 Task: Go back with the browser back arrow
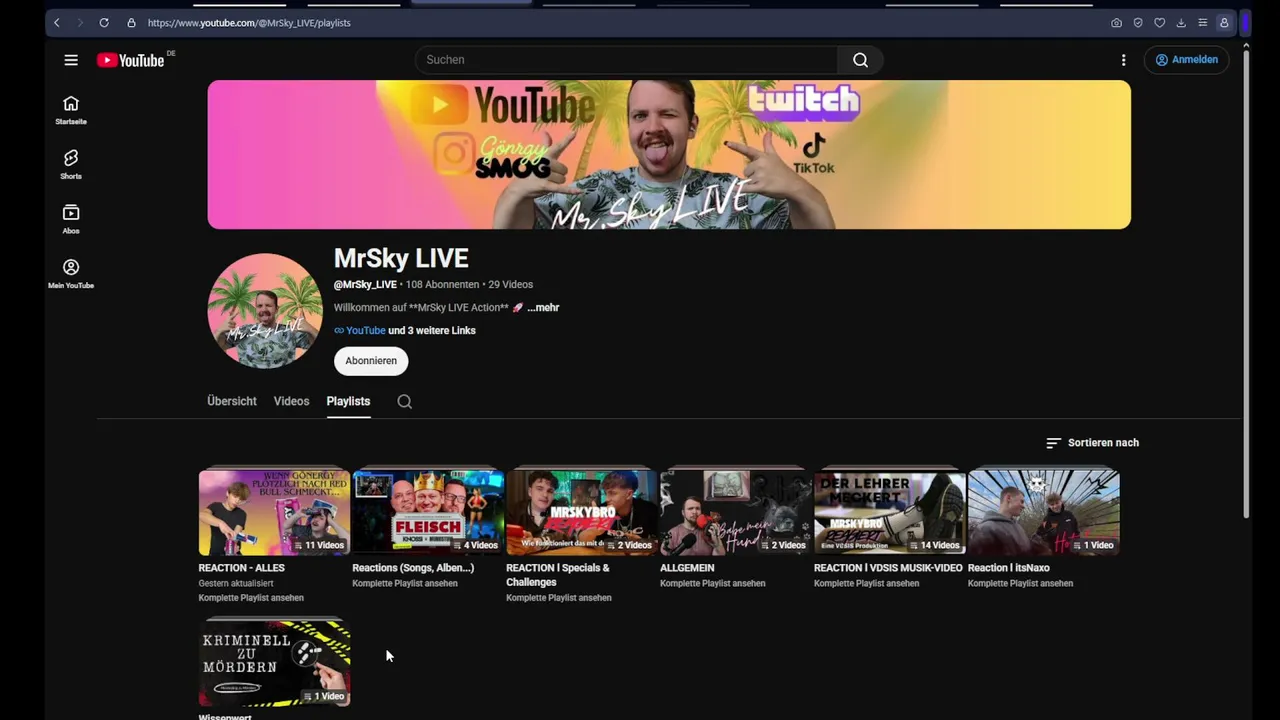click(57, 22)
